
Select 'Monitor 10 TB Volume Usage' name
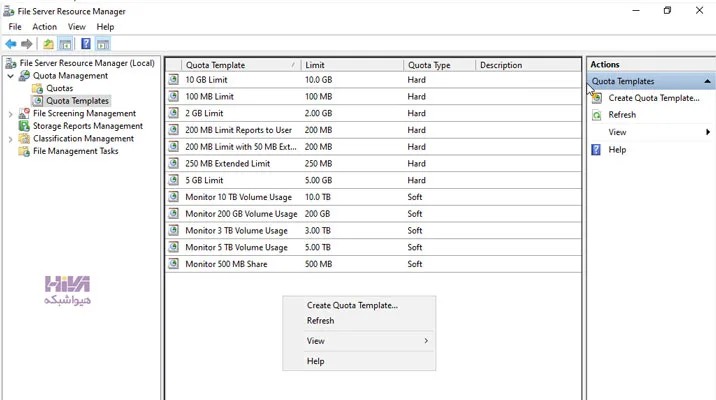[x=238, y=197]
